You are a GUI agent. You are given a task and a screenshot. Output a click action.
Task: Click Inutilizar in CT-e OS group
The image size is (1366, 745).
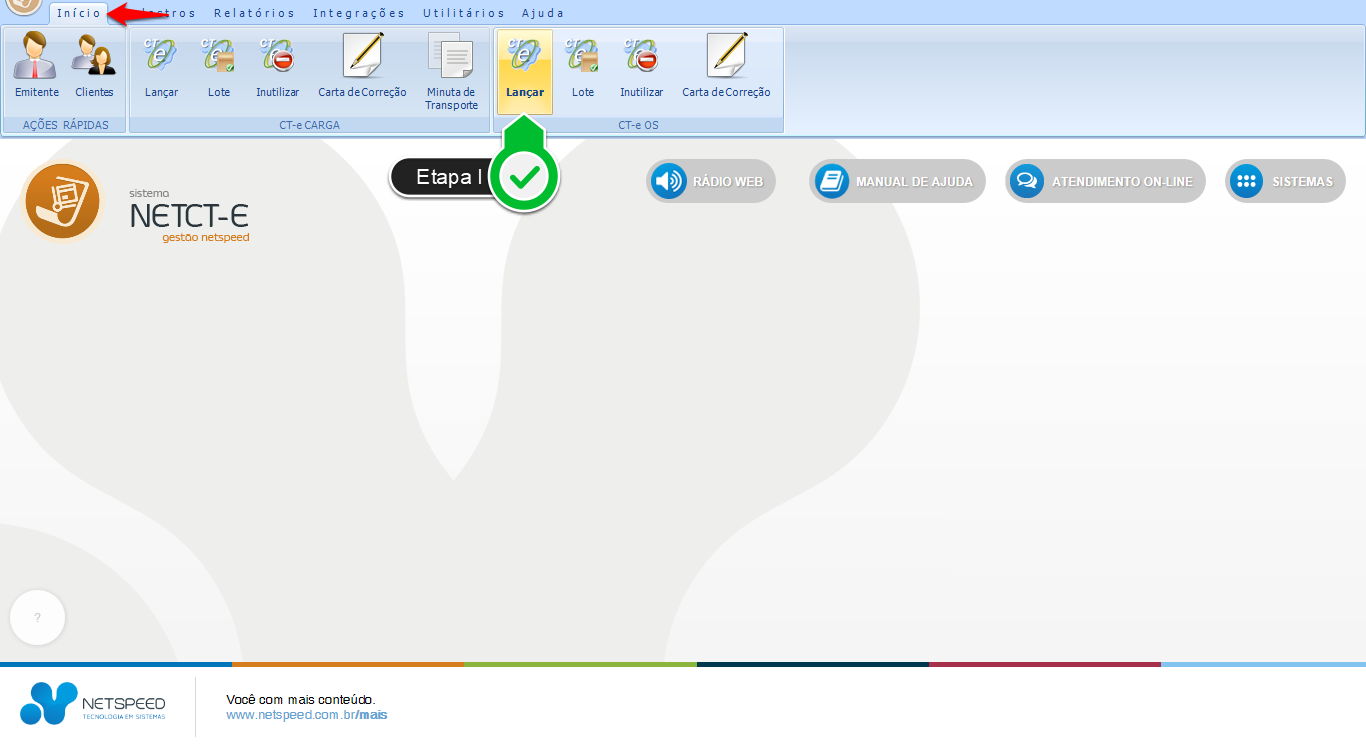(x=641, y=66)
